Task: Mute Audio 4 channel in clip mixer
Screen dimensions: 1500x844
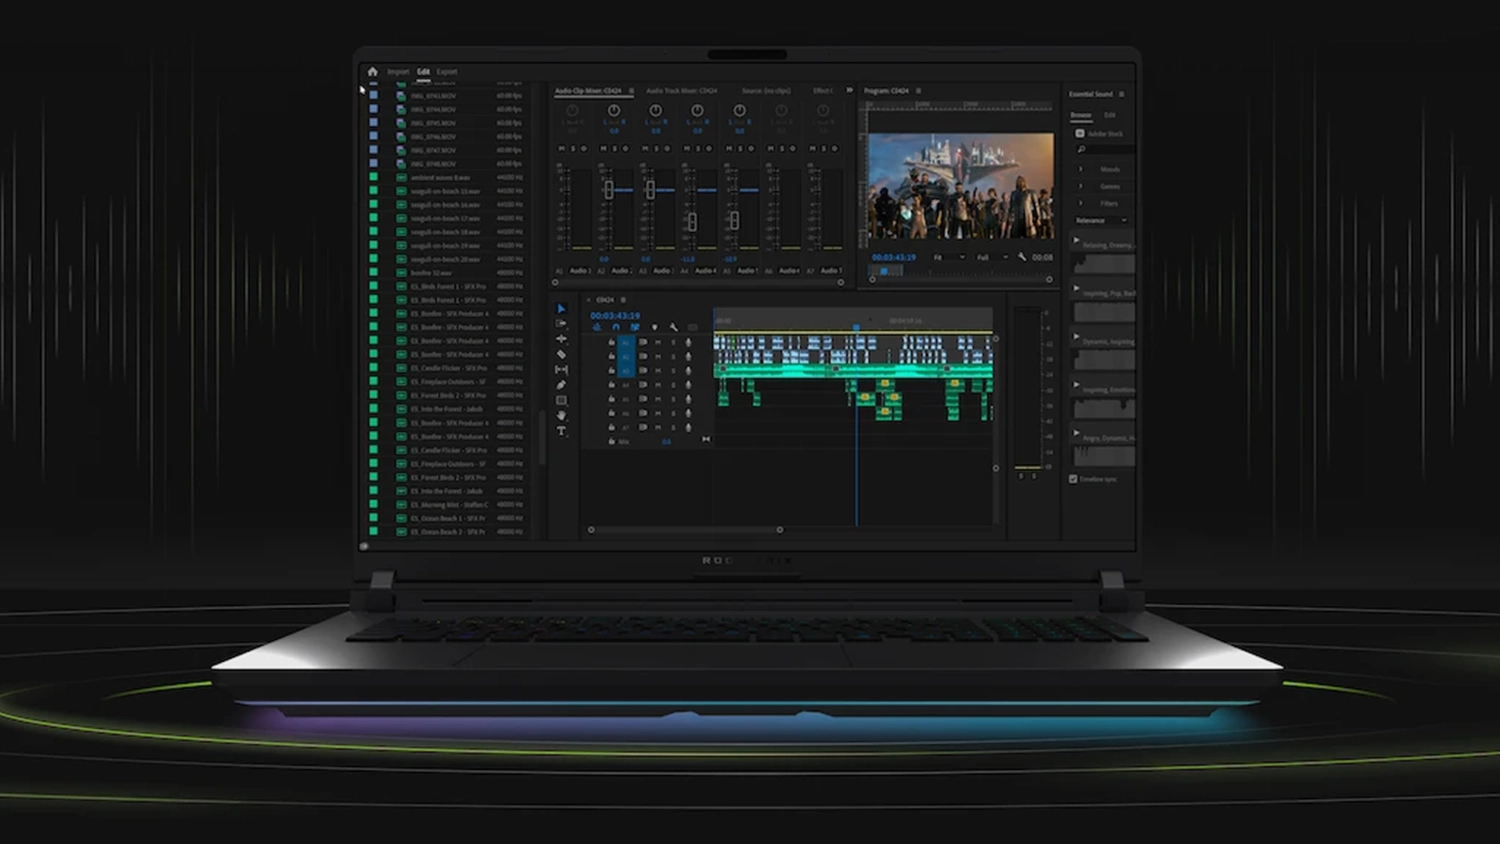Action: [x=687, y=148]
